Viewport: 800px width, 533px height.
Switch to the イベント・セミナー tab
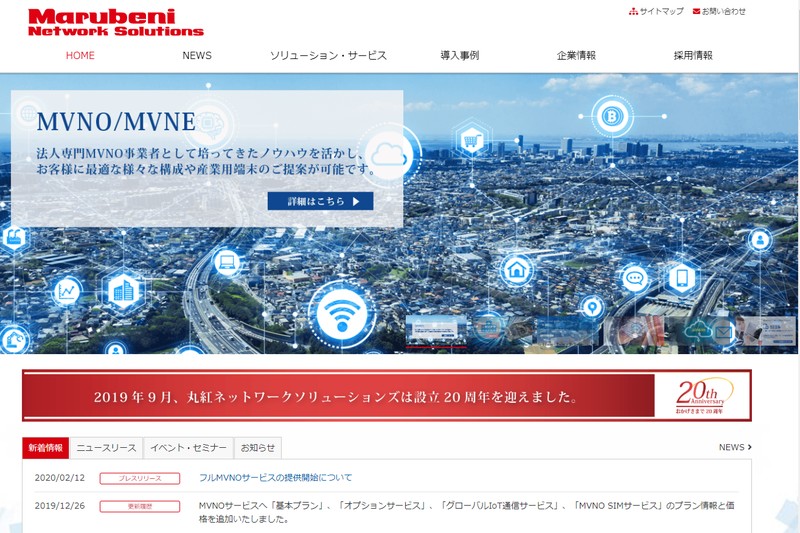point(188,448)
